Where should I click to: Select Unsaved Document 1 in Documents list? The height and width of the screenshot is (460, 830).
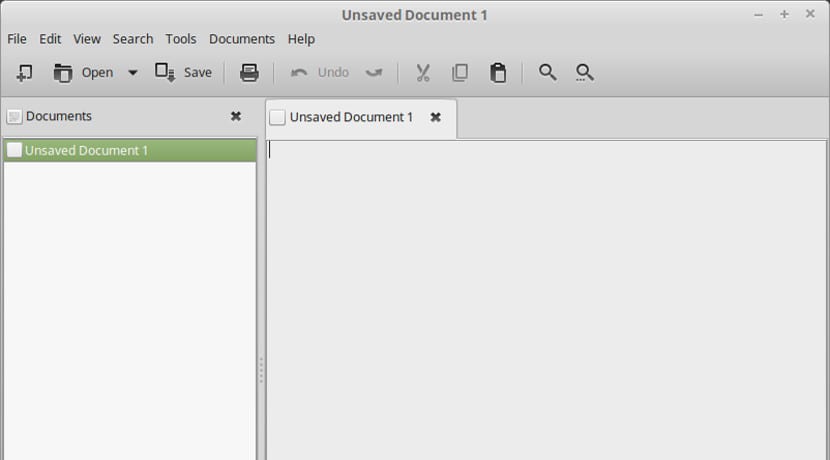[x=130, y=150]
